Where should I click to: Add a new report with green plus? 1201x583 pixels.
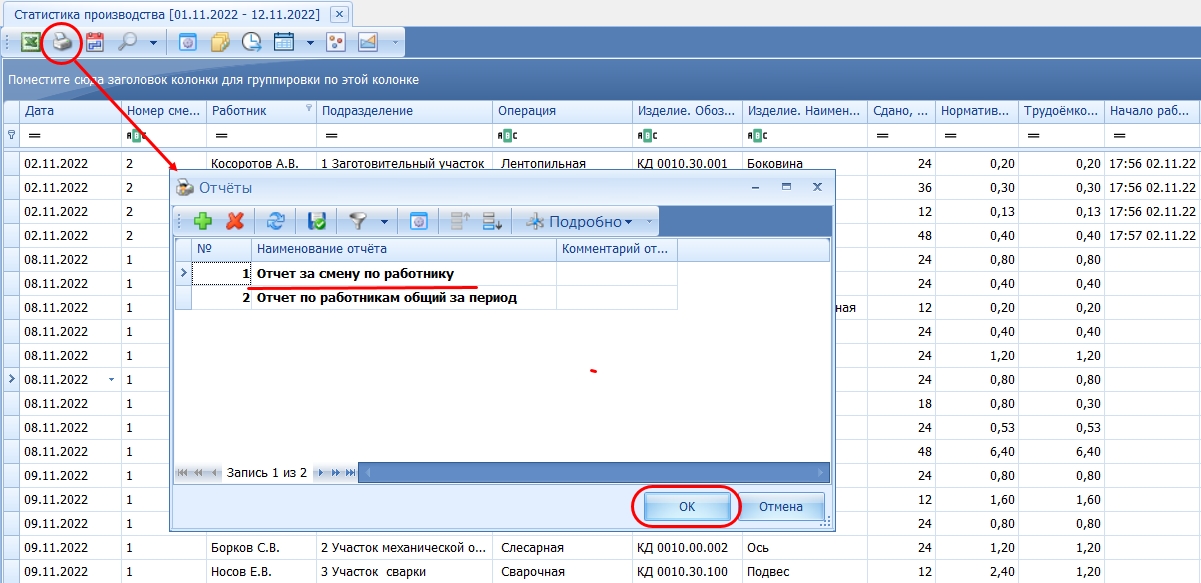[x=203, y=222]
